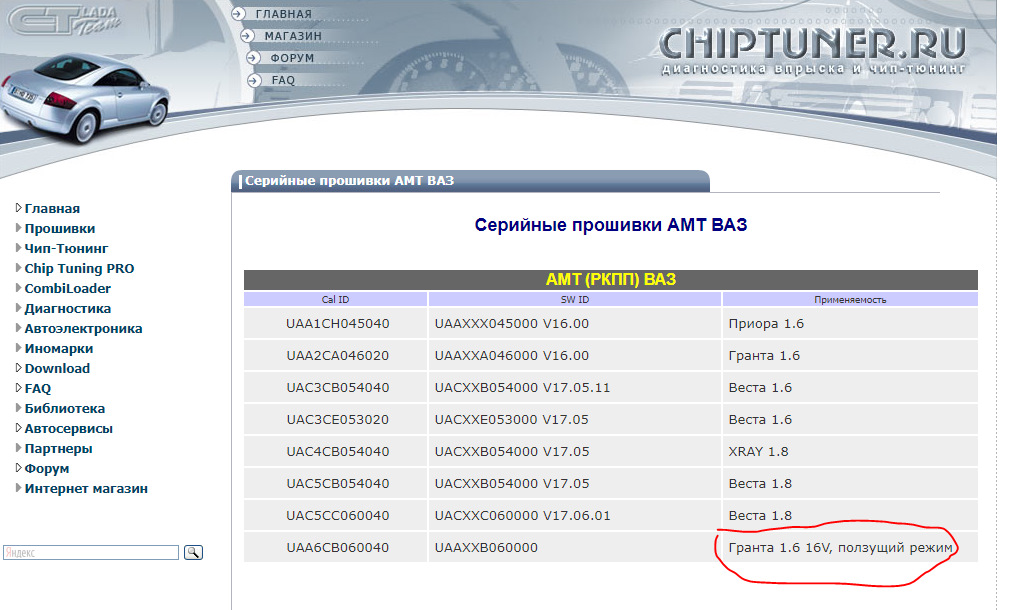Open Интернет магазин sidebar link
Viewport: 1022px width, 610px height.
point(86,488)
